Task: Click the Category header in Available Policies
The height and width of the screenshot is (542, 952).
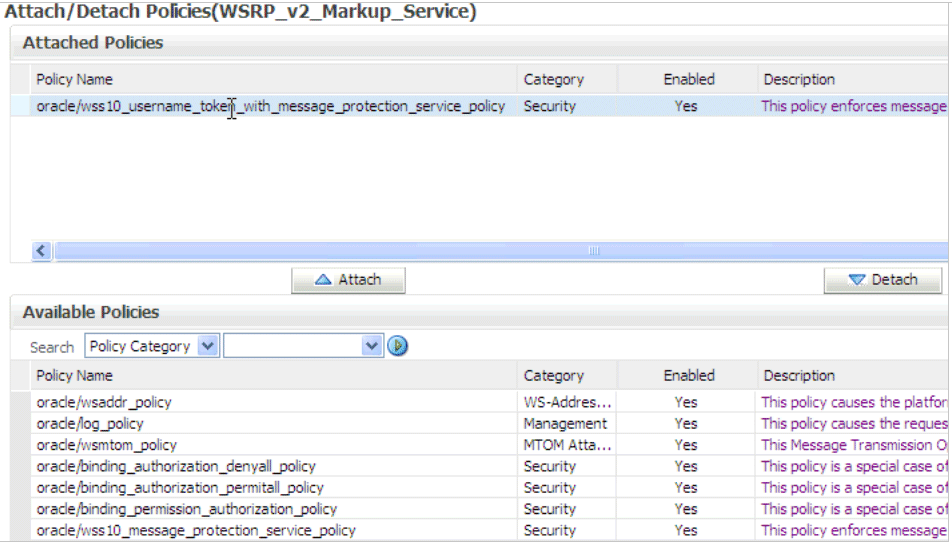Action: tap(567, 375)
